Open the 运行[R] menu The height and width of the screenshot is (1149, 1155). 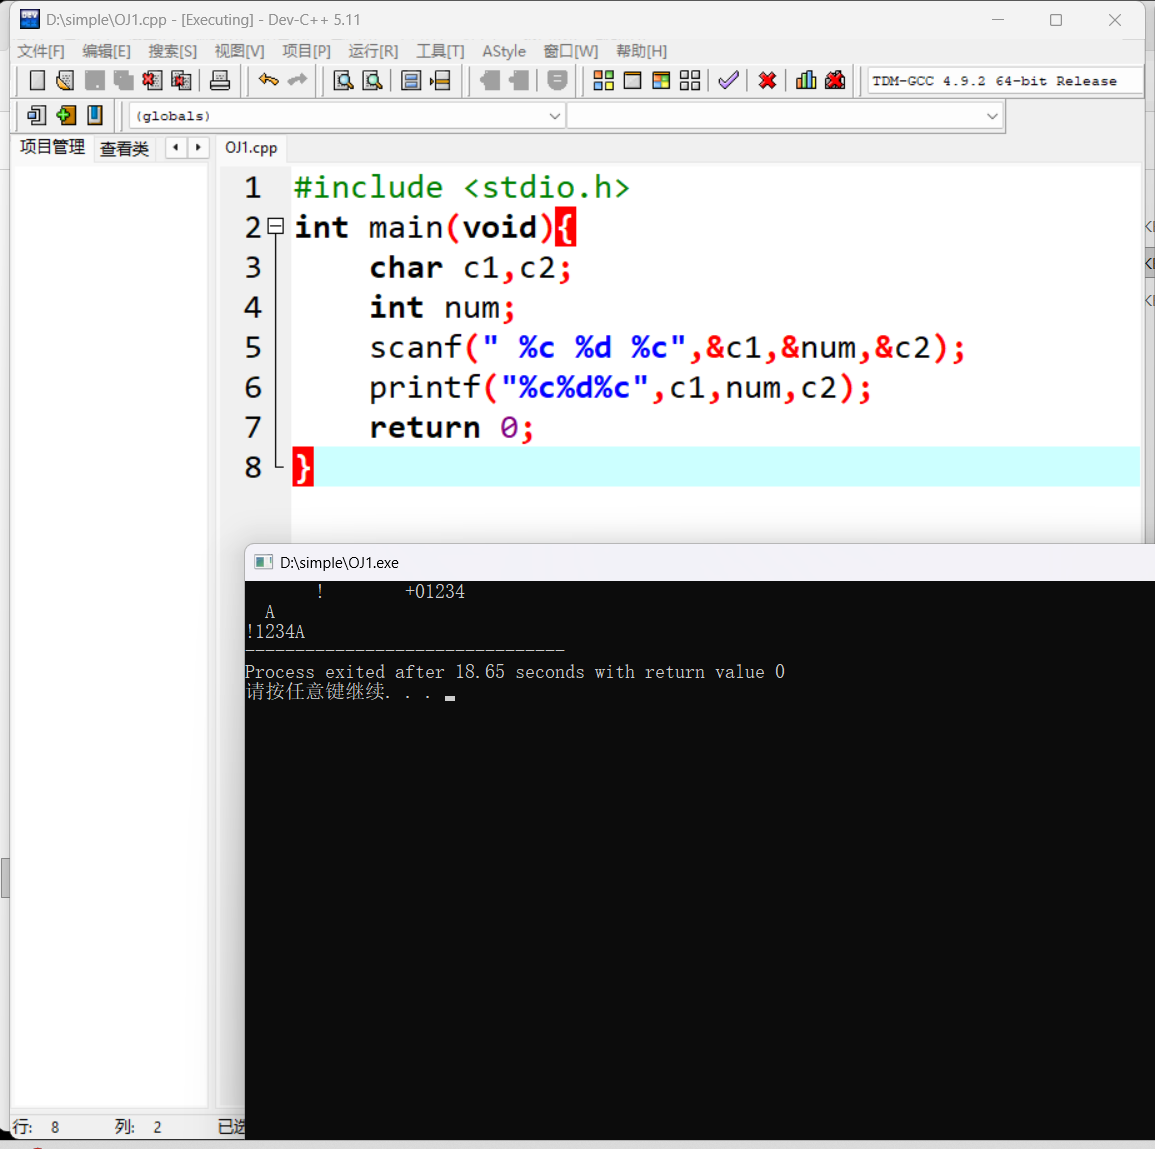pos(373,51)
